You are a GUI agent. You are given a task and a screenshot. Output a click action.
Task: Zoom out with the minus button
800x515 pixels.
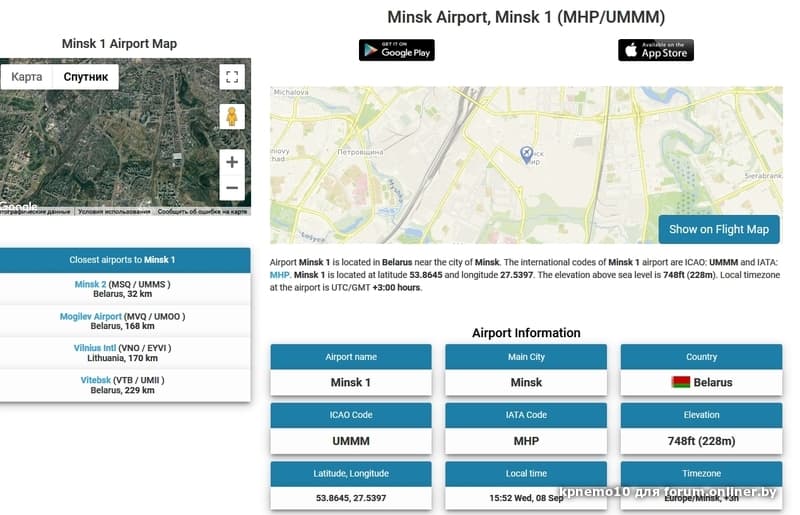(232, 188)
